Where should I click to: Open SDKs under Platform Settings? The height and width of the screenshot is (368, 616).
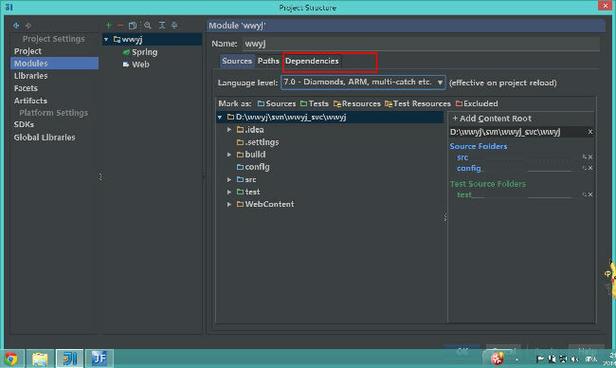click(24, 124)
